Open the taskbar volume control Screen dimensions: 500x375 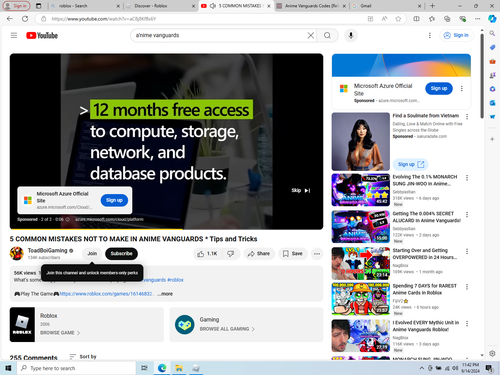(x=455, y=368)
